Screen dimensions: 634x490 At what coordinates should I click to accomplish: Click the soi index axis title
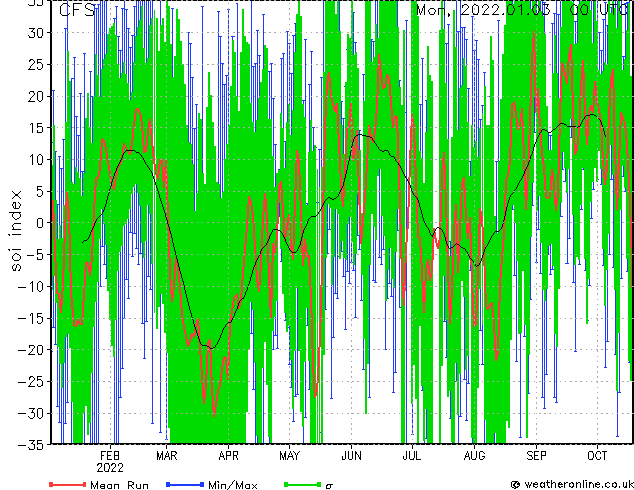15,230
